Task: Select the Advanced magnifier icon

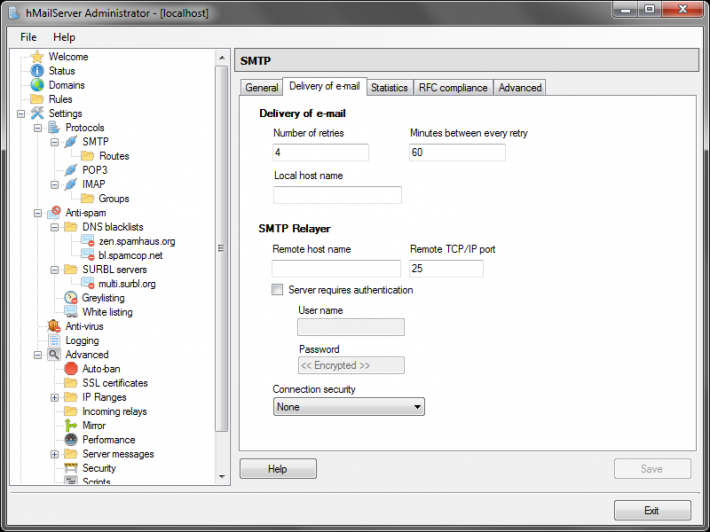Action: 54,355
